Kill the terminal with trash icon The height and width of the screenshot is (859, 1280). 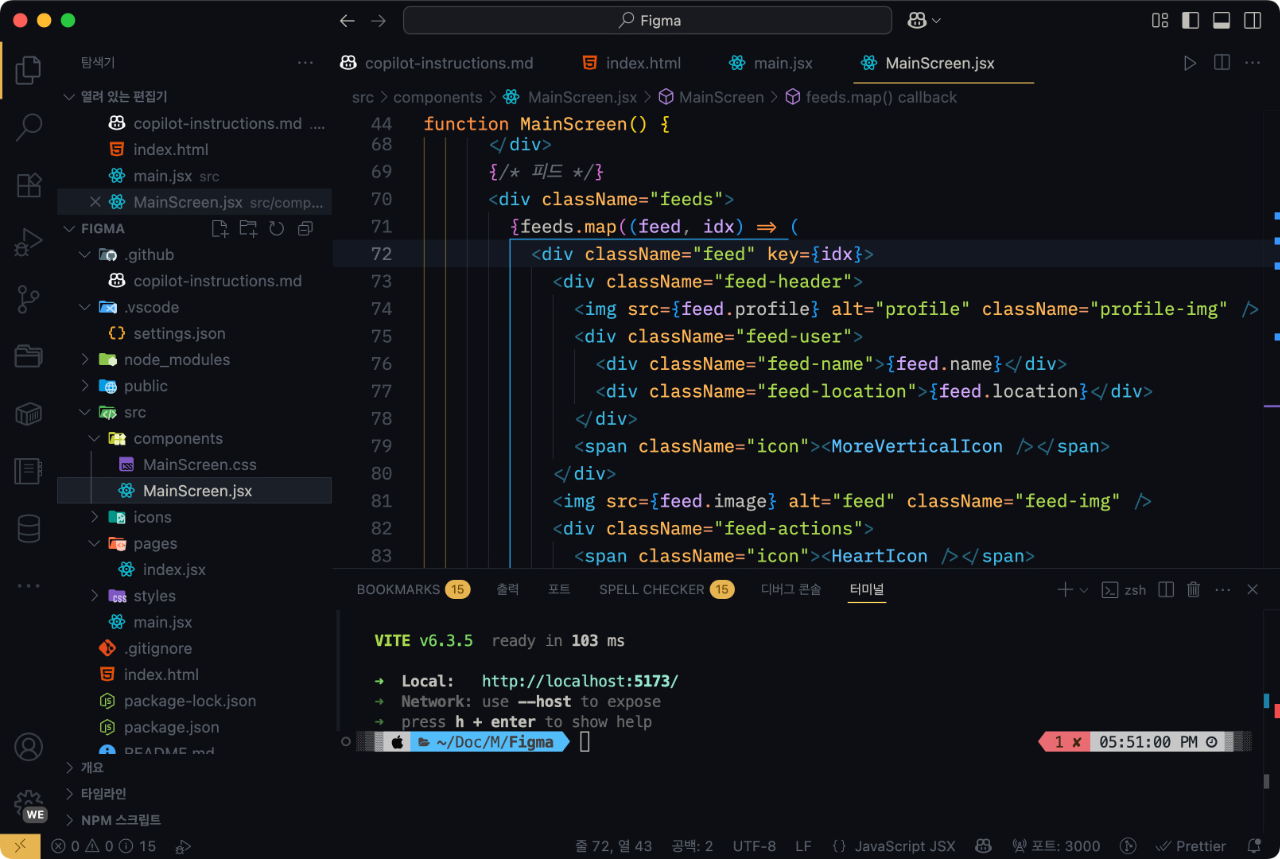point(1193,590)
